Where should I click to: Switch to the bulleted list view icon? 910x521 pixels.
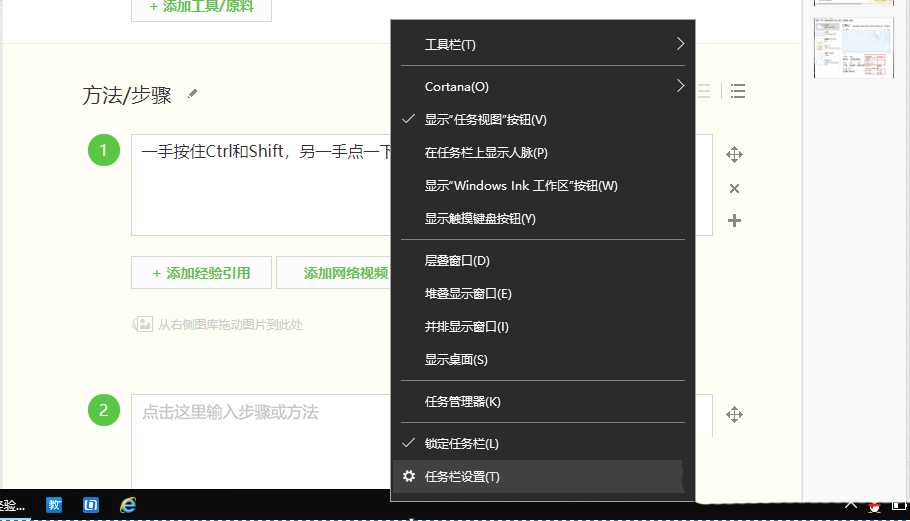(738, 91)
